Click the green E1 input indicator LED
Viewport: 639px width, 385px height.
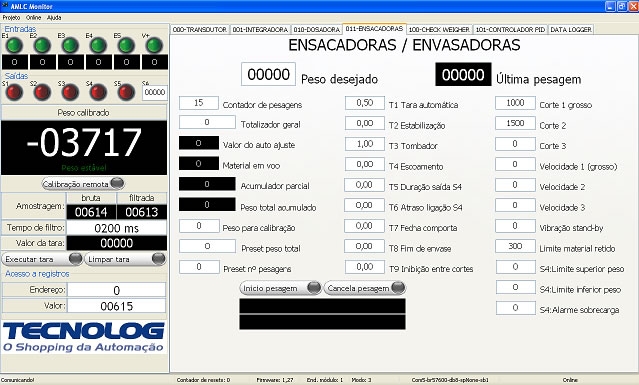(x=14, y=45)
